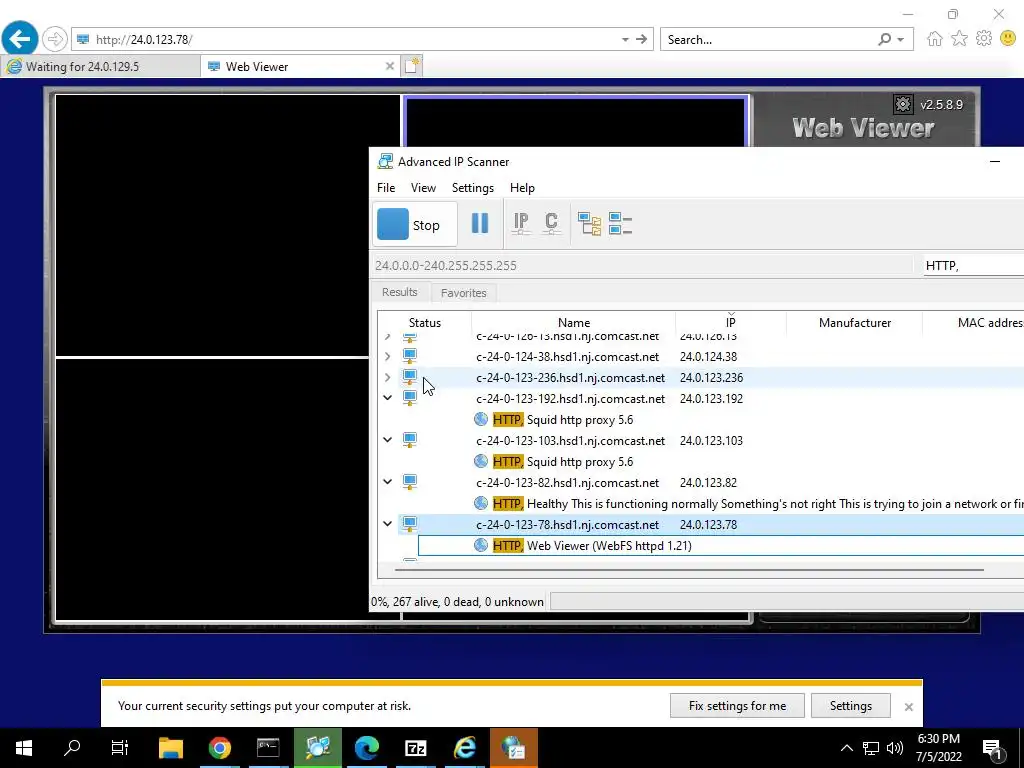The width and height of the screenshot is (1024, 768).
Task: Close the Web Viewer browser tab
Action: click(390, 66)
